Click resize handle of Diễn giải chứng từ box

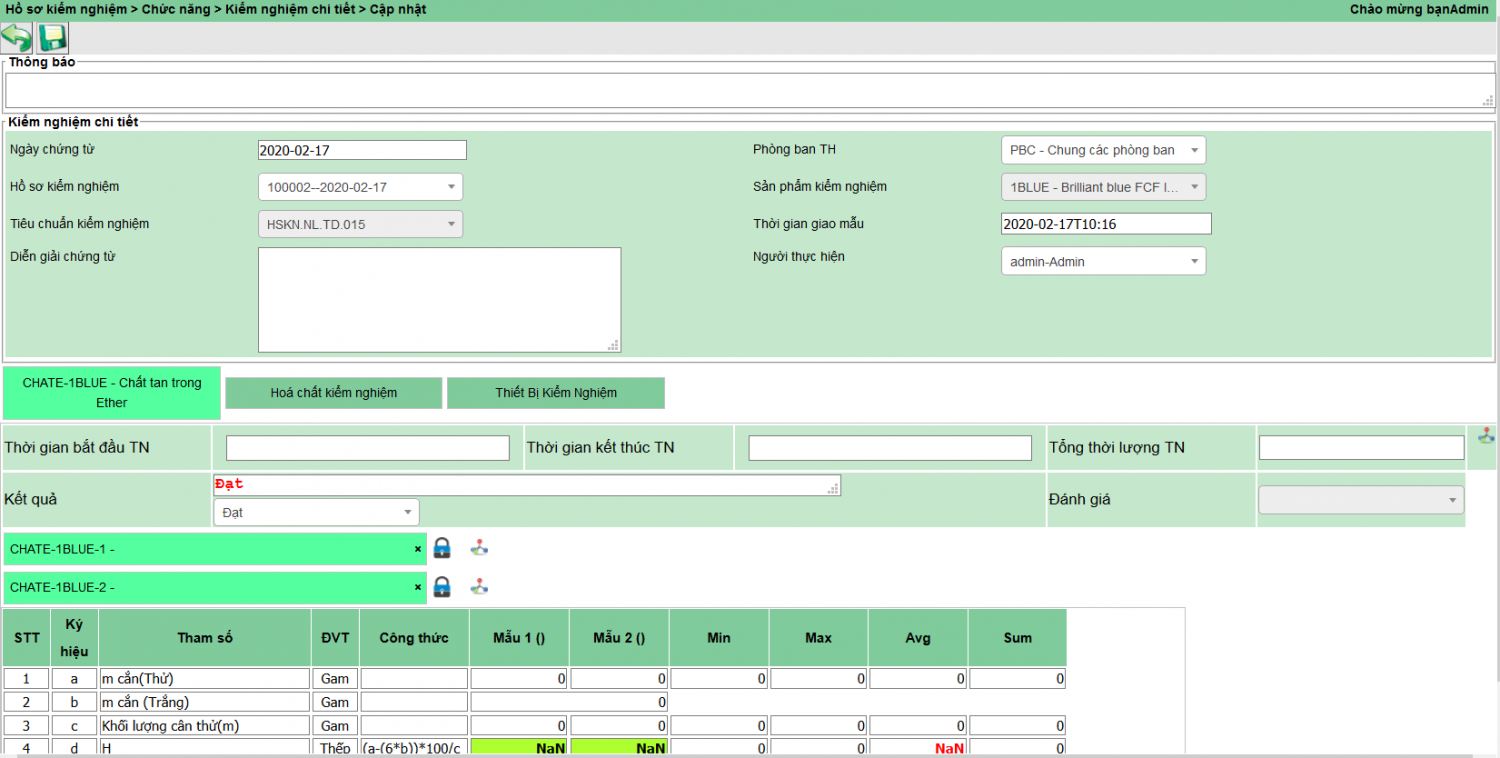(614, 345)
